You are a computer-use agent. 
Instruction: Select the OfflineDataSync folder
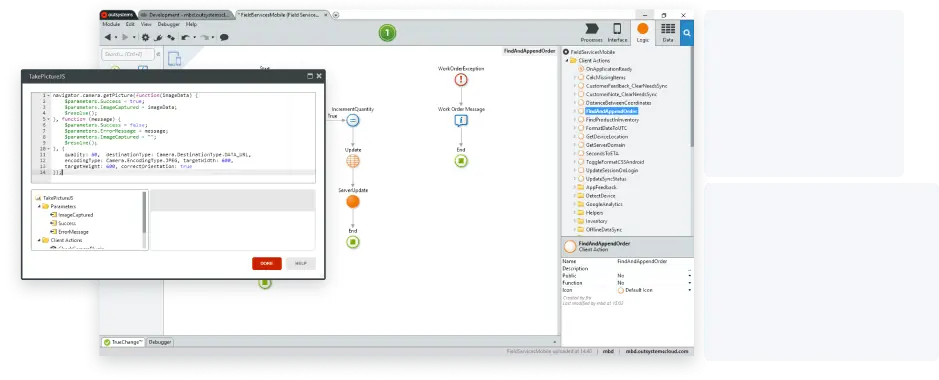pyautogui.click(x=604, y=229)
